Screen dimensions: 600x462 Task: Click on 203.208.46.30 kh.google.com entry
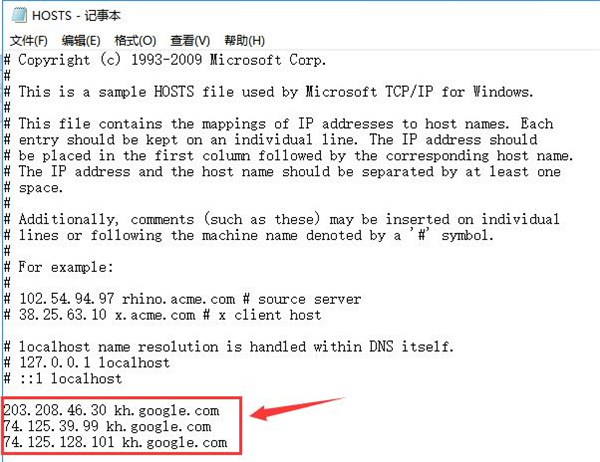tap(111, 410)
